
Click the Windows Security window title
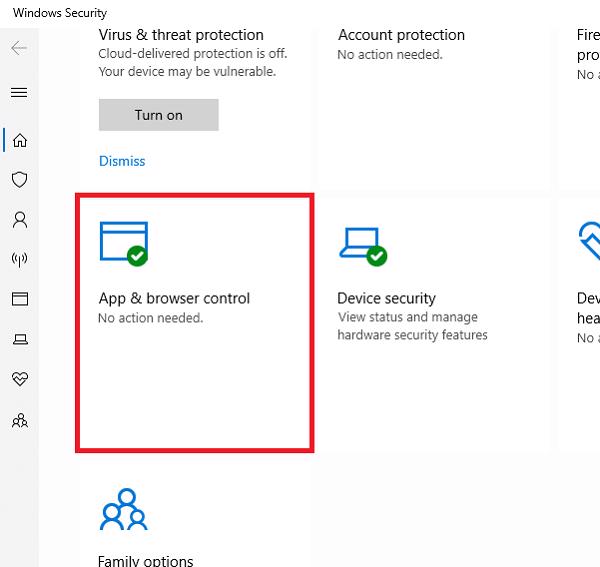coord(60,13)
